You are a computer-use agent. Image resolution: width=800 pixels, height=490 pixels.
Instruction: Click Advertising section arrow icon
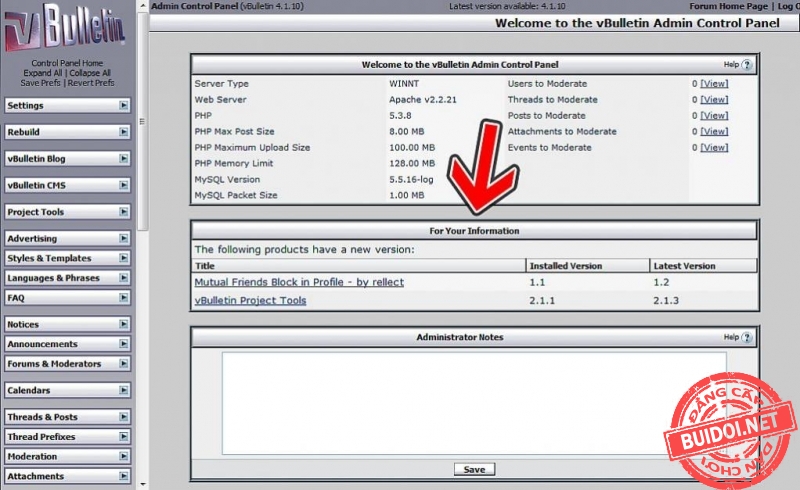pyautogui.click(x=124, y=239)
